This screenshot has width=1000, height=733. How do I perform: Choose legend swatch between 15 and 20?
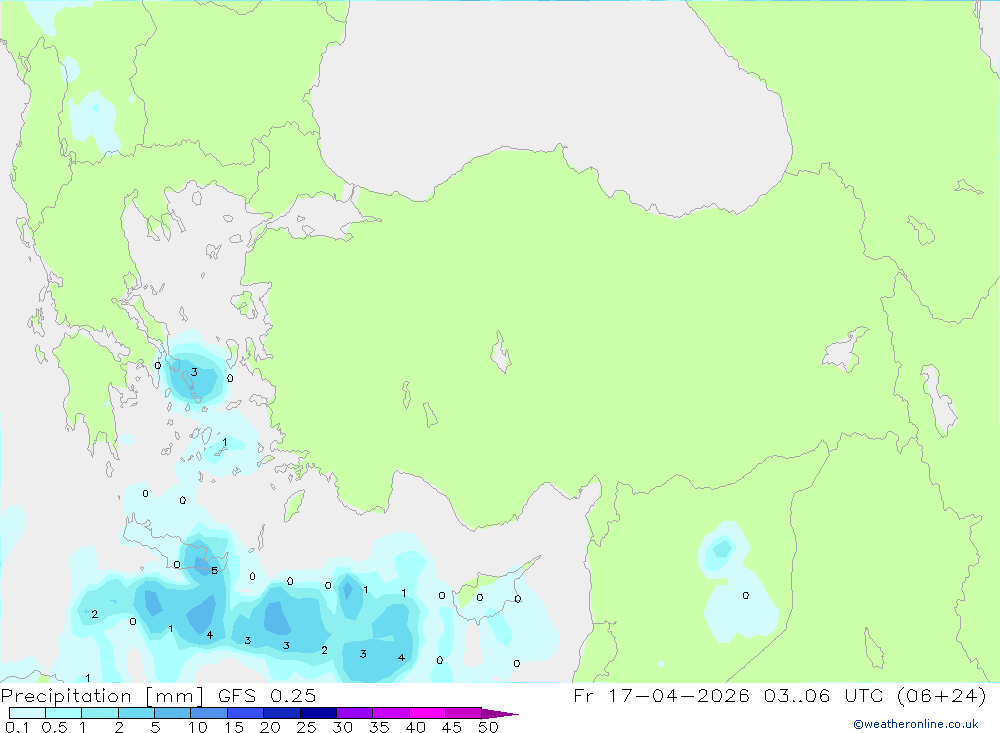(x=246, y=713)
